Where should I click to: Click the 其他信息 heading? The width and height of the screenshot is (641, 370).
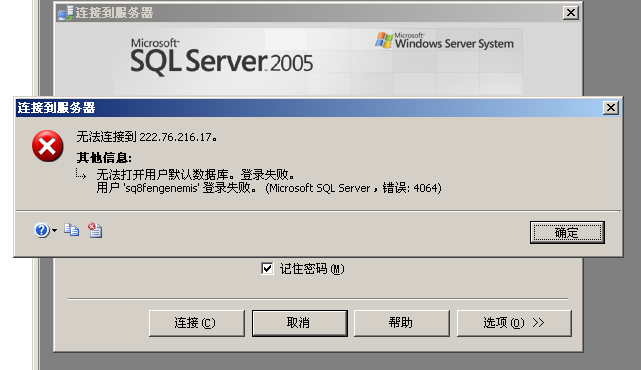tap(104, 158)
